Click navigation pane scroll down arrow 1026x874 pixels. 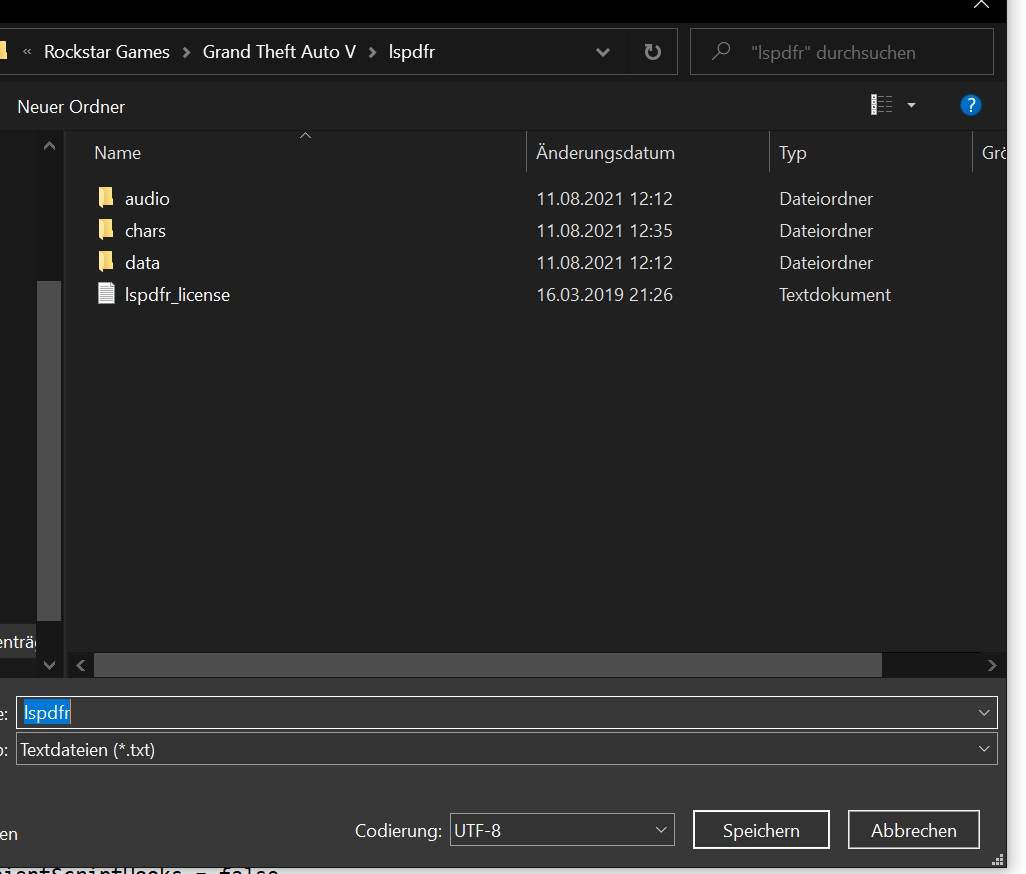click(49, 665)
